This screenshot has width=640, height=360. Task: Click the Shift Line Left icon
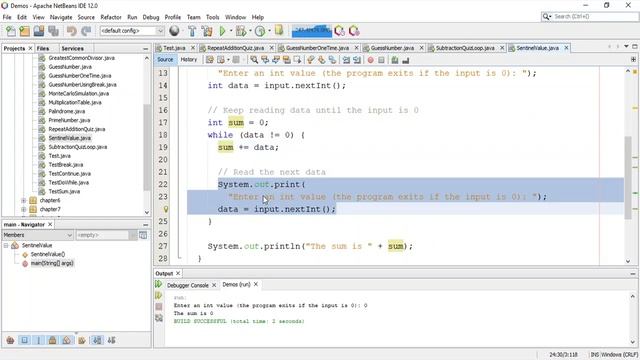coord(346,60)
